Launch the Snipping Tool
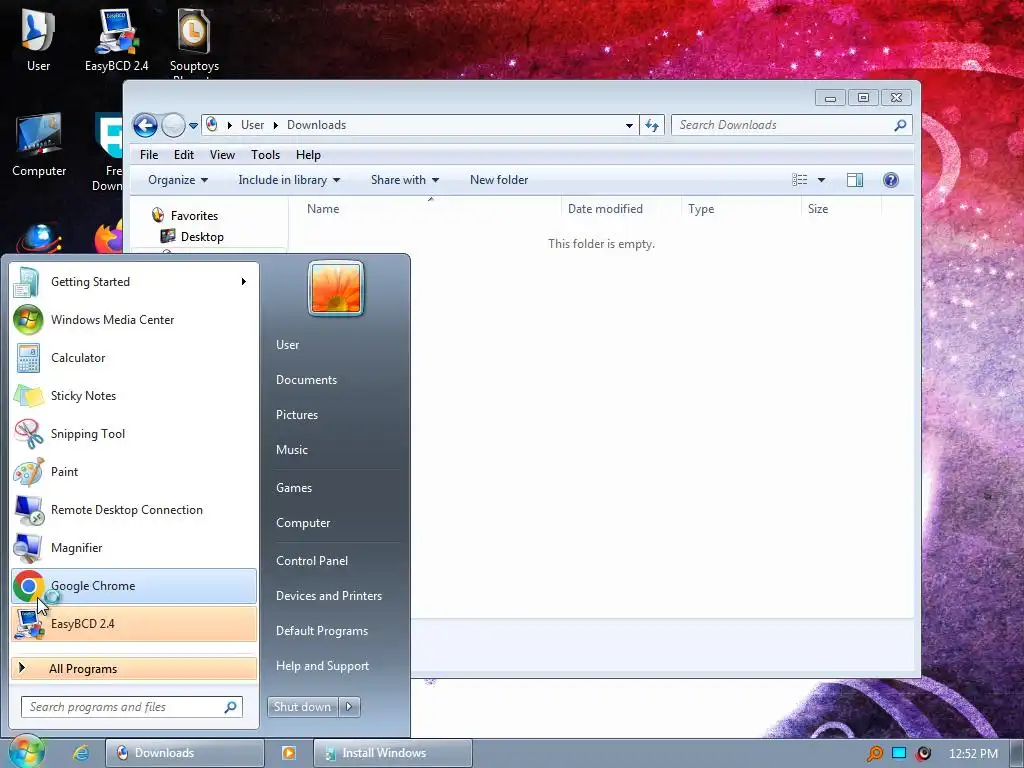 coord(133,434)
